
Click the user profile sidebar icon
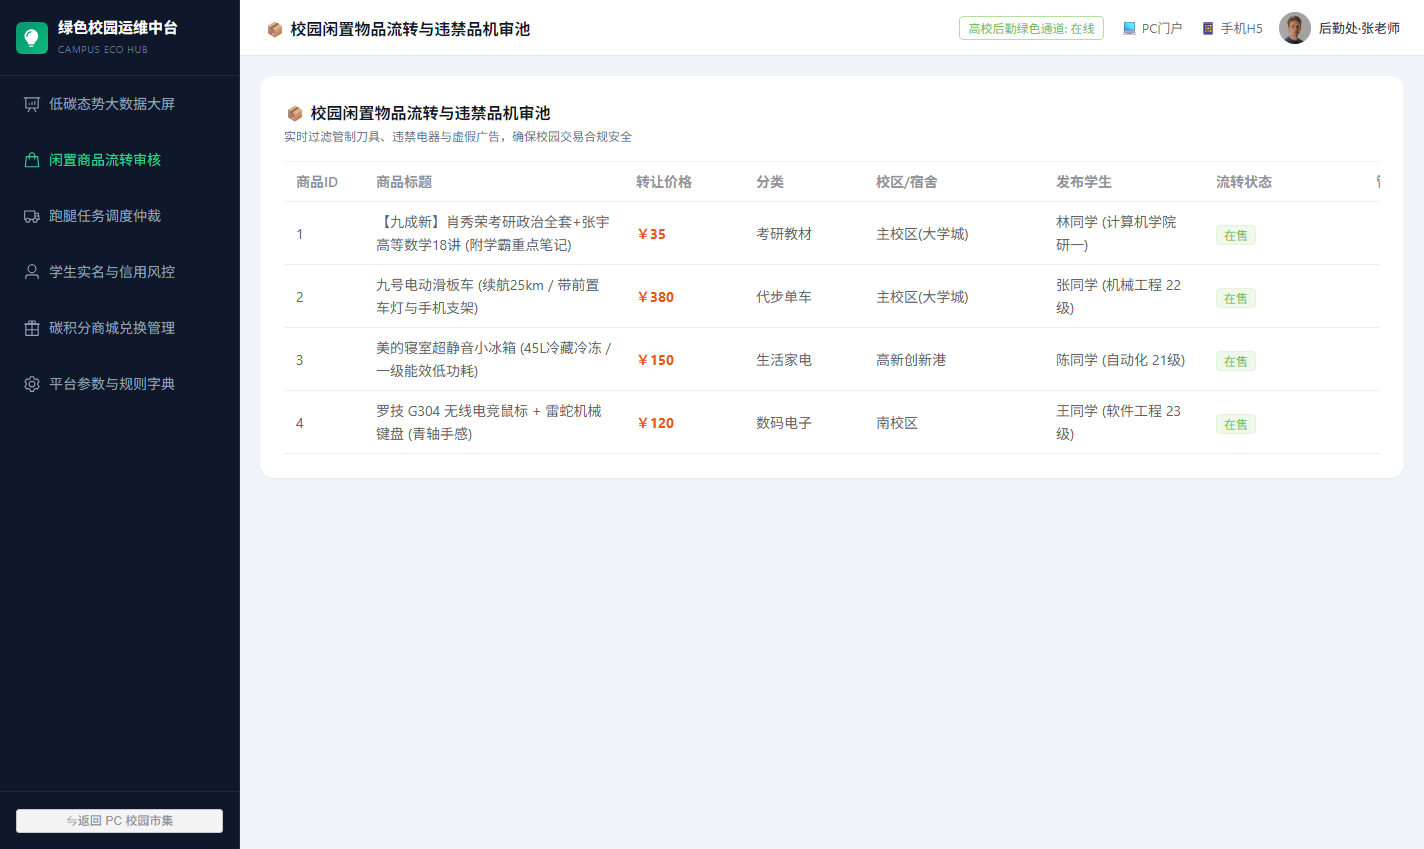pyautogui.click(x=32, y=272)
